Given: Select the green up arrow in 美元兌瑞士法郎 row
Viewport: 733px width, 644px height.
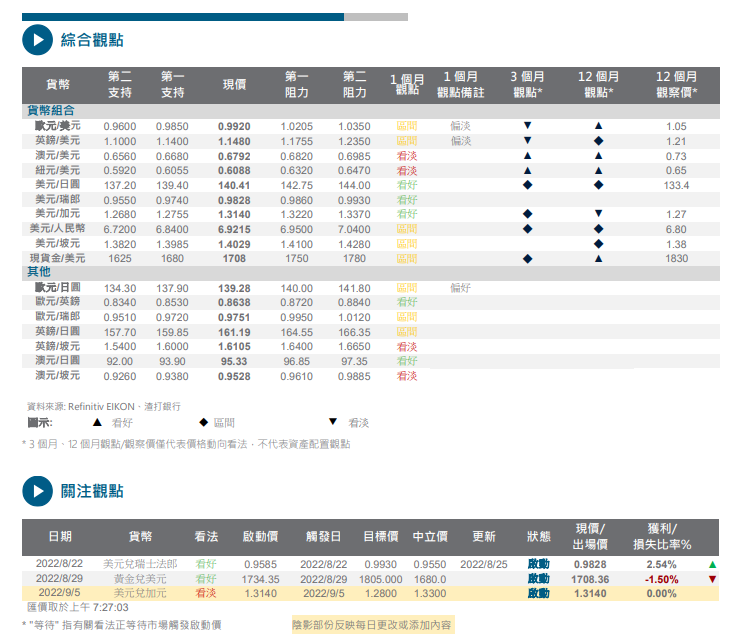Looking at the screenshot, I should click(712, 564).
